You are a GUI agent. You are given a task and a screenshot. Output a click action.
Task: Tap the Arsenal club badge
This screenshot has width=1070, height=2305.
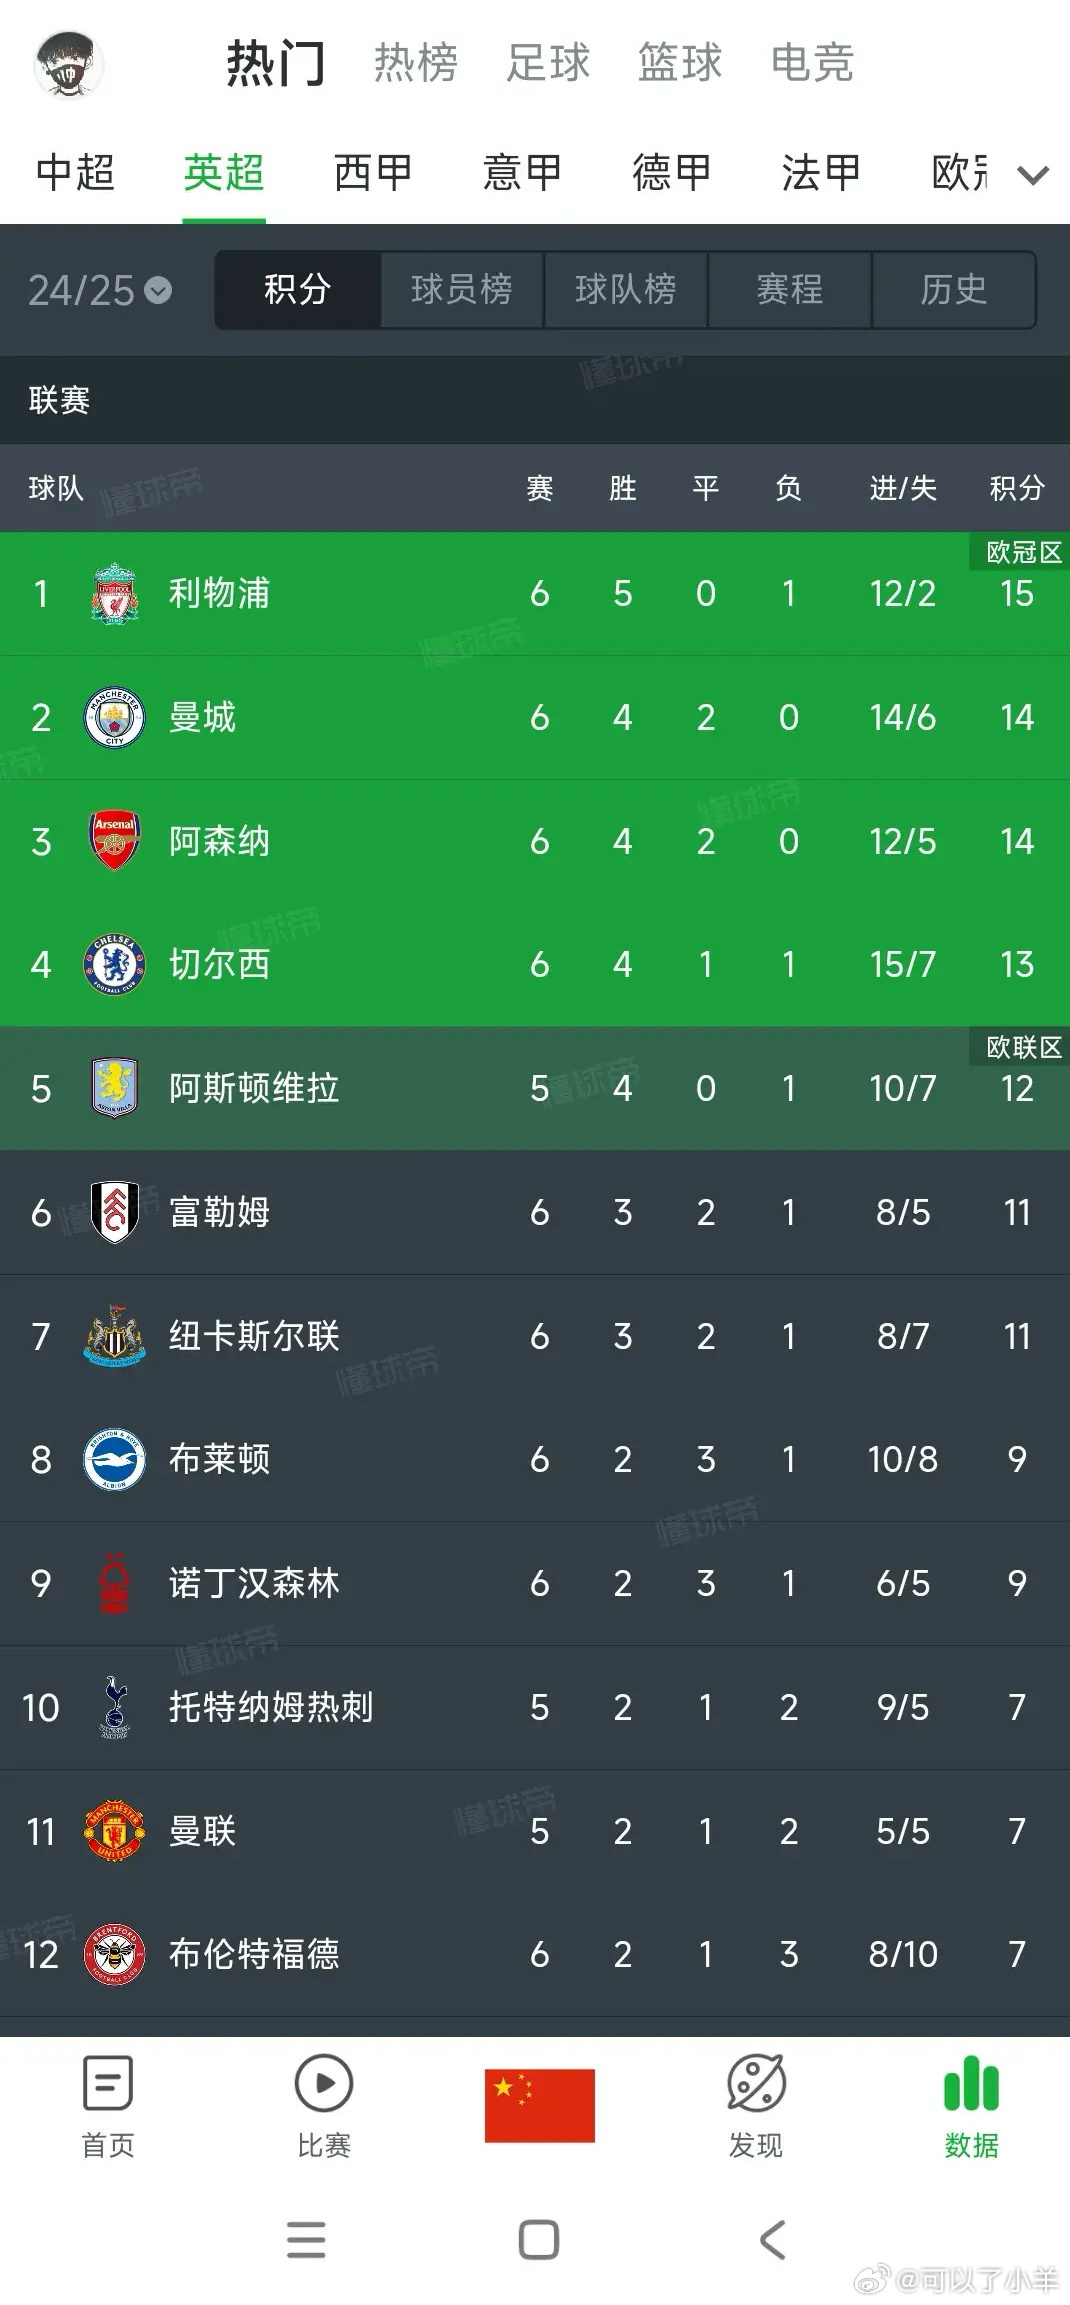(x=115, y=841)
